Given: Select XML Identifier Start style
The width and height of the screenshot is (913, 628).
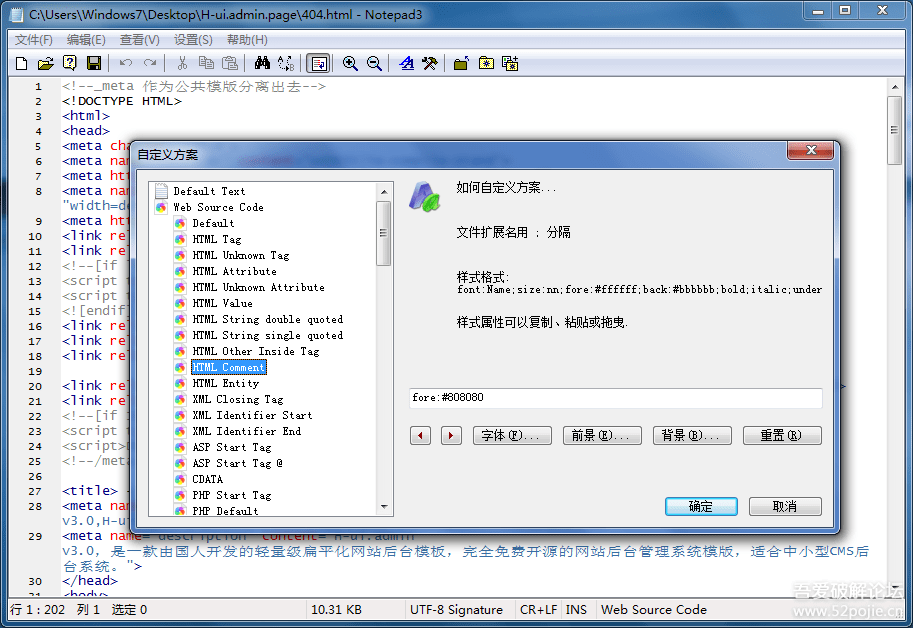Looking at the screenshot, I should (252, 415).
